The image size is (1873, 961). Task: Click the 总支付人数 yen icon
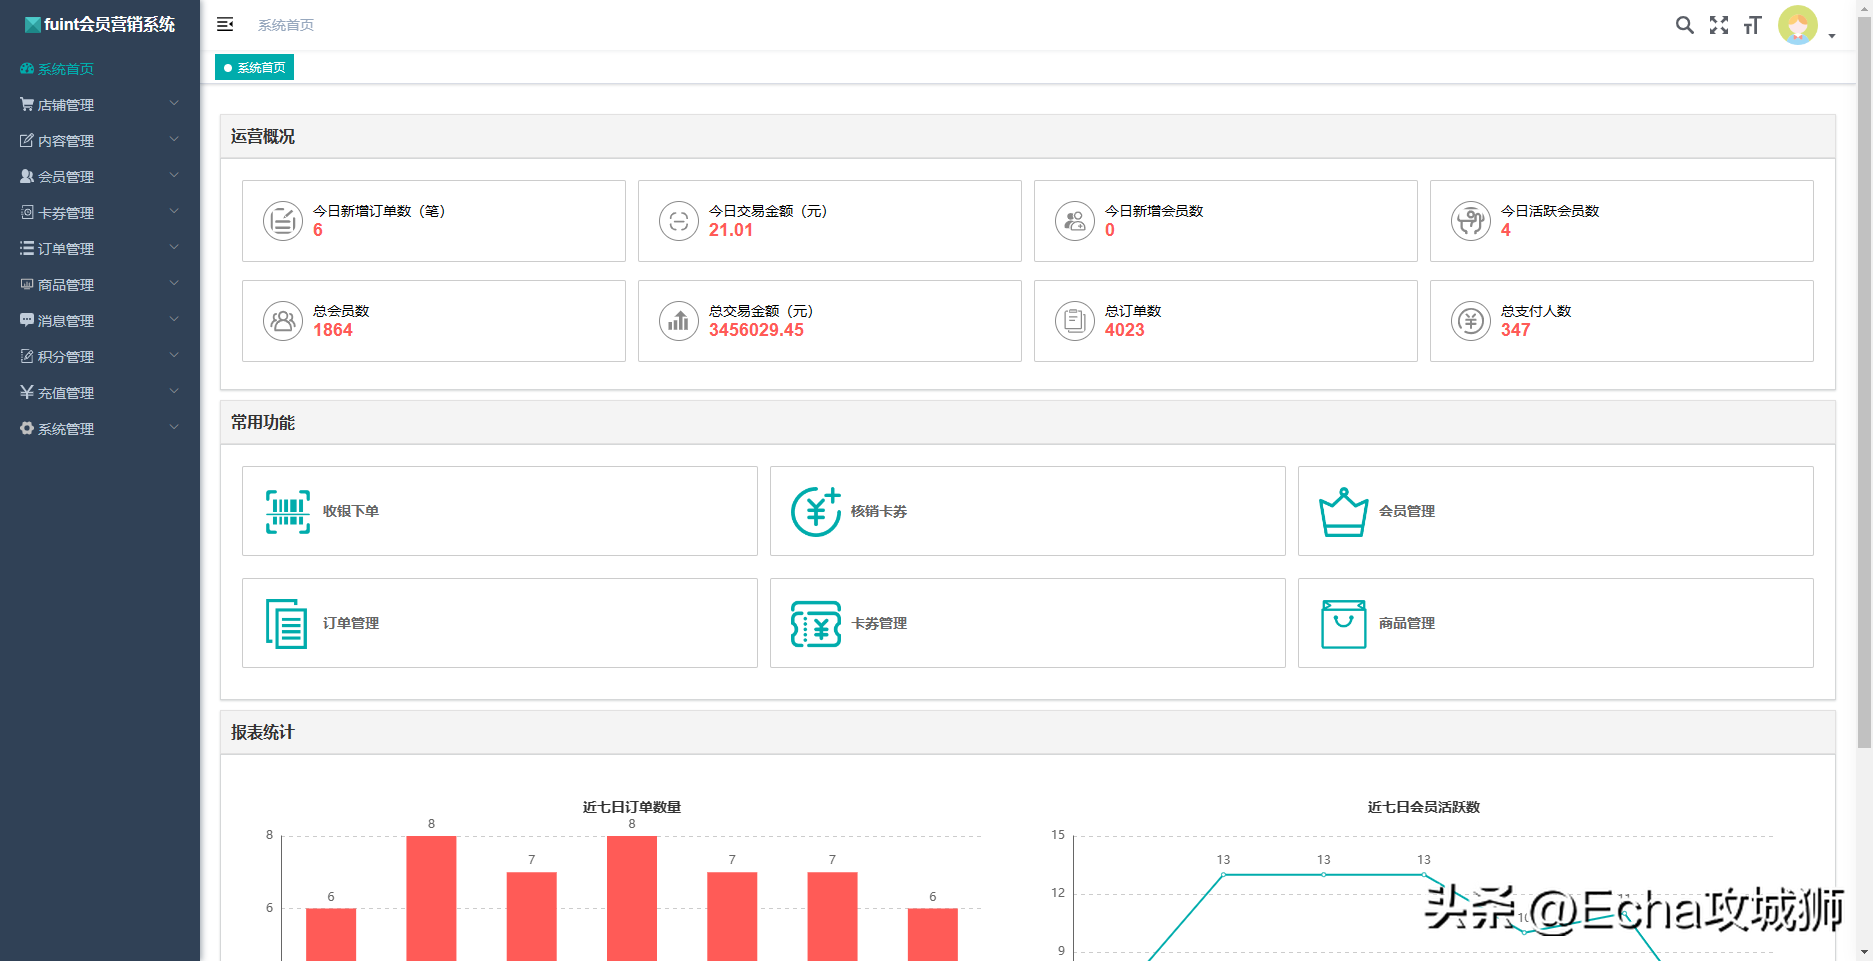pos(1471,321)
